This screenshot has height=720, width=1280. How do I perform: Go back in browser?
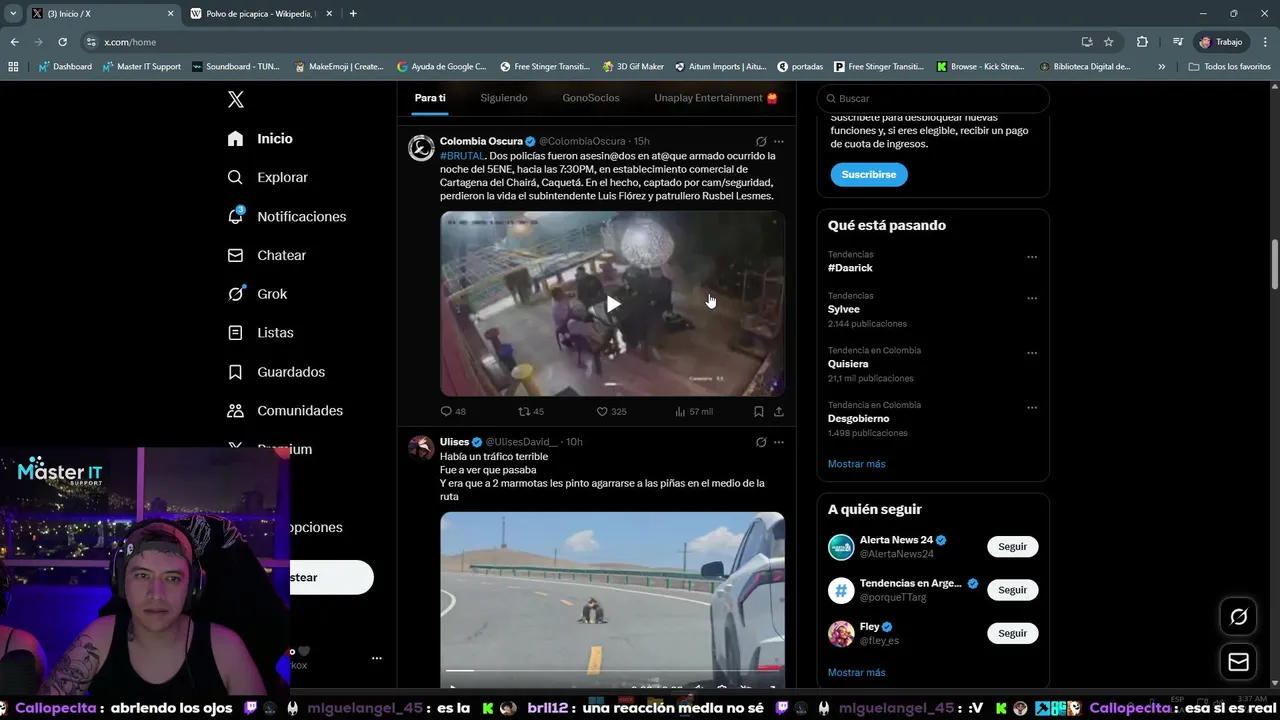point(14,42)
